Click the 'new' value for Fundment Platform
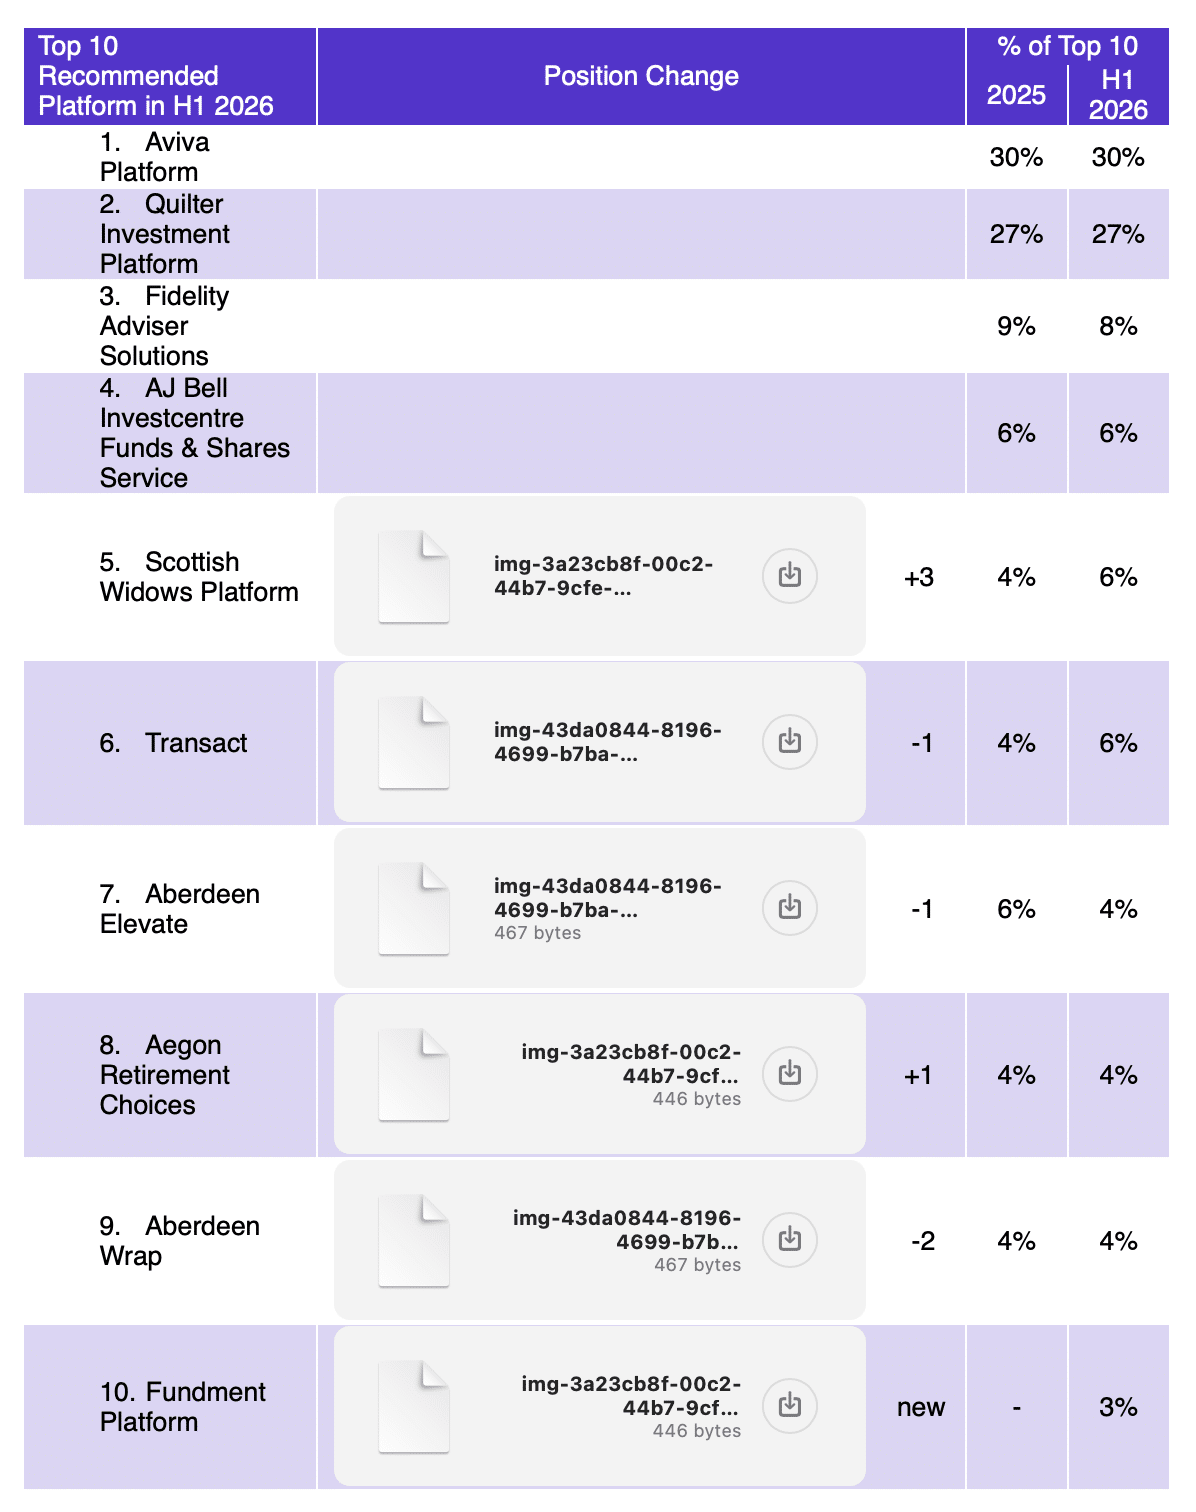The image size is (1196, 1512). (x=921, y=1407)
